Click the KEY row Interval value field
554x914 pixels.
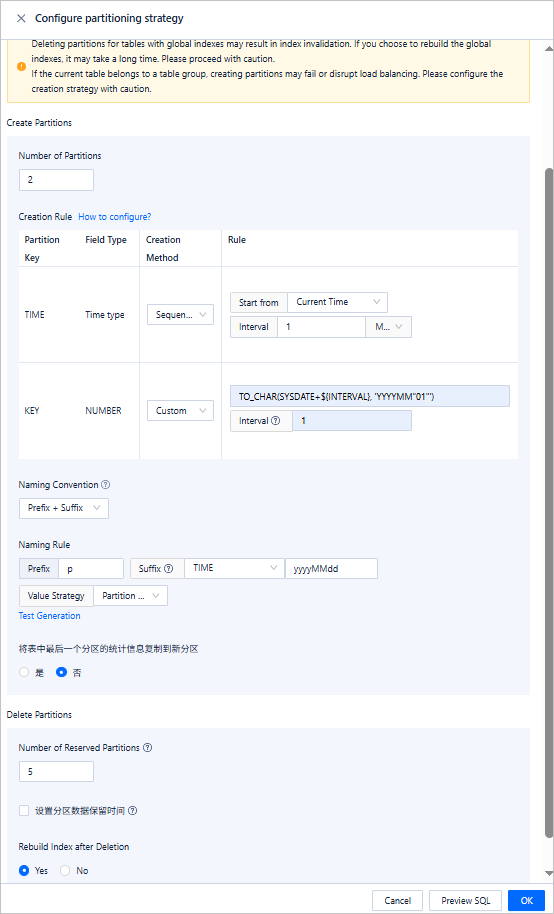pos(352,420)
